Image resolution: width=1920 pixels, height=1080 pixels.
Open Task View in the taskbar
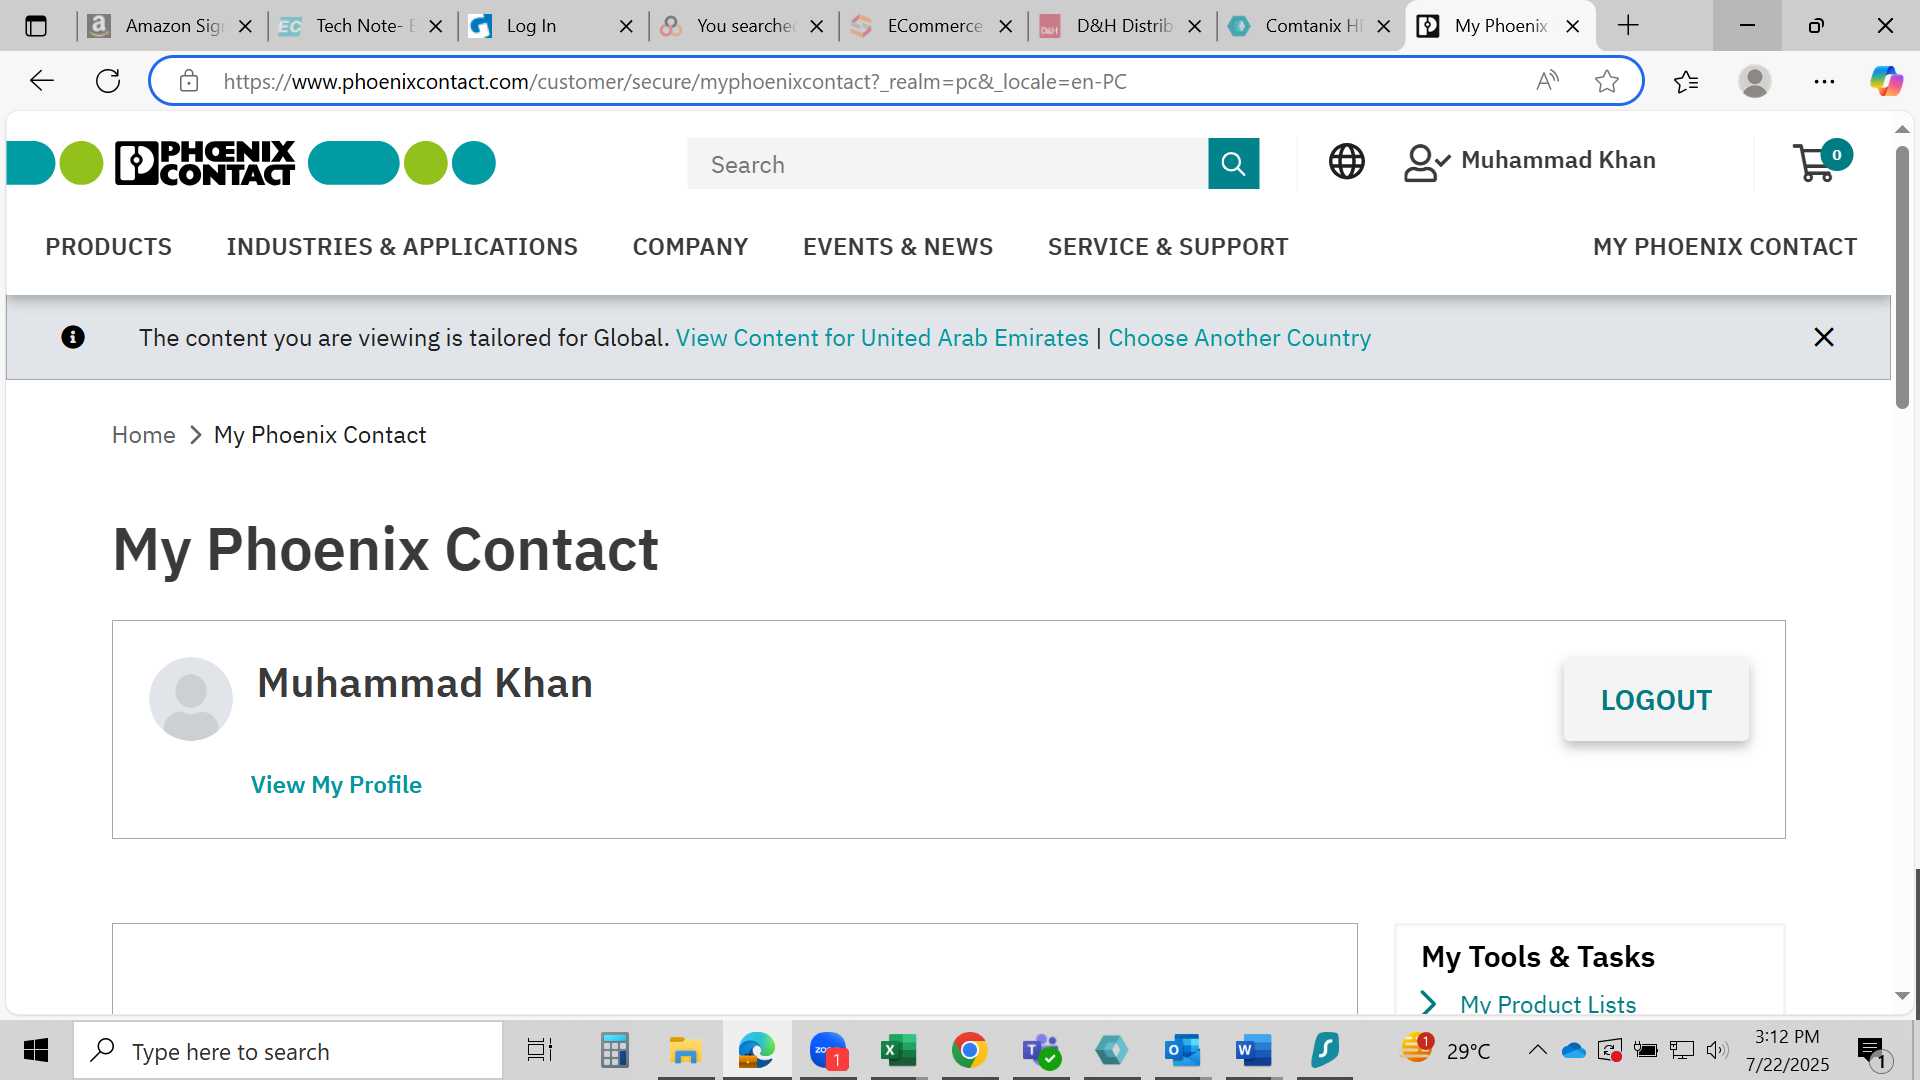click(540, 1050)
